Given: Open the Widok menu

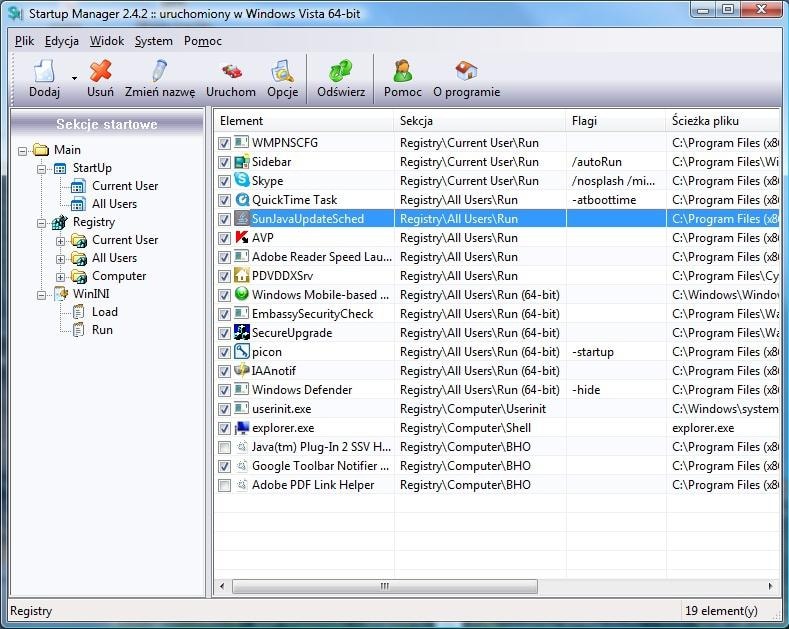Looking at the screenshot, I should click(x=107, y=41).
